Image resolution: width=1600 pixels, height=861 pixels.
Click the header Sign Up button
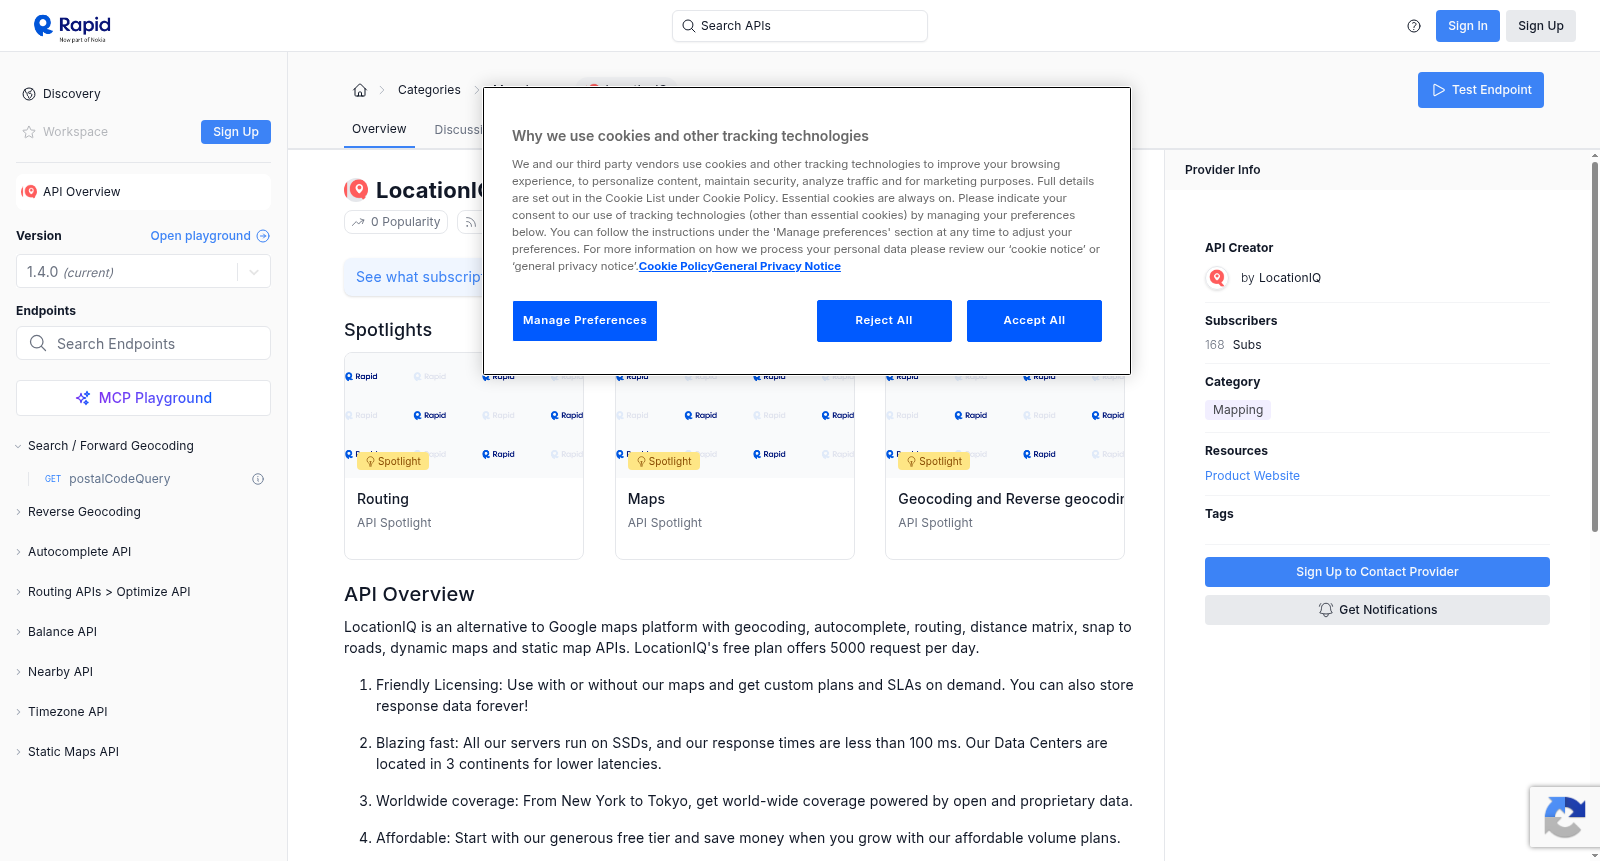[1541, 26]
